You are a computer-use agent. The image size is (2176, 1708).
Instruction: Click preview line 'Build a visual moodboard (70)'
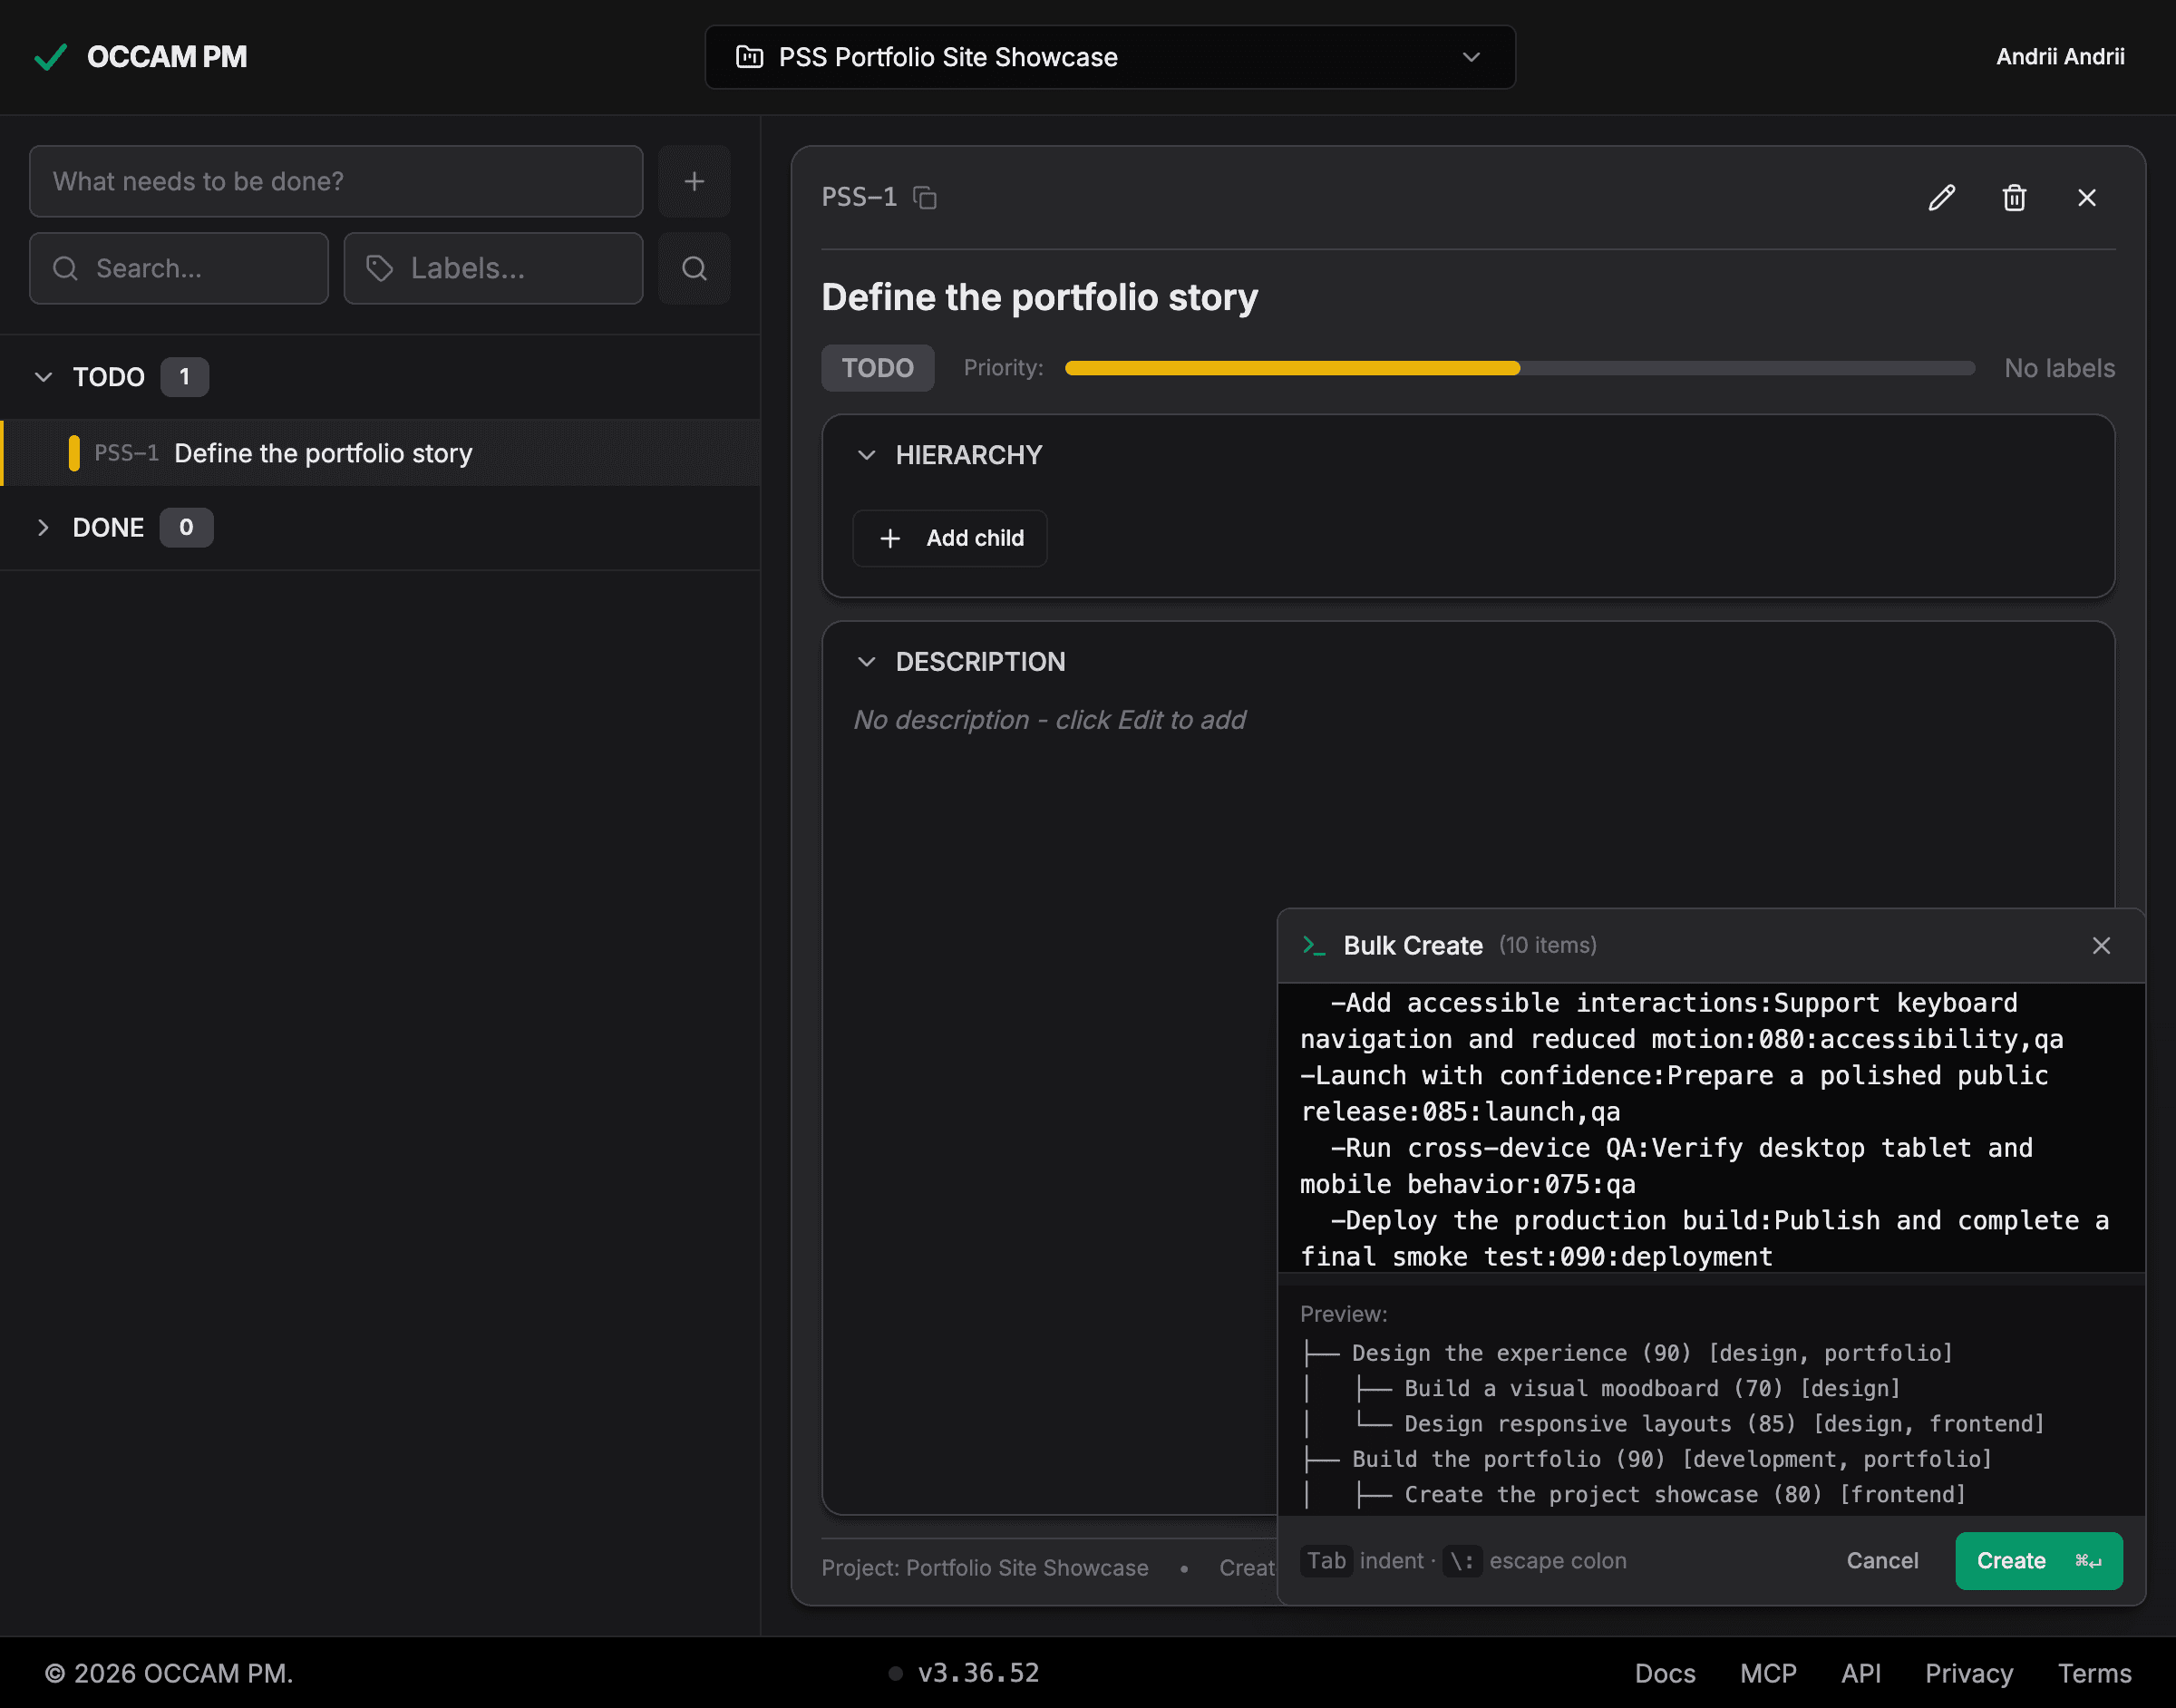[1652, 1388]
